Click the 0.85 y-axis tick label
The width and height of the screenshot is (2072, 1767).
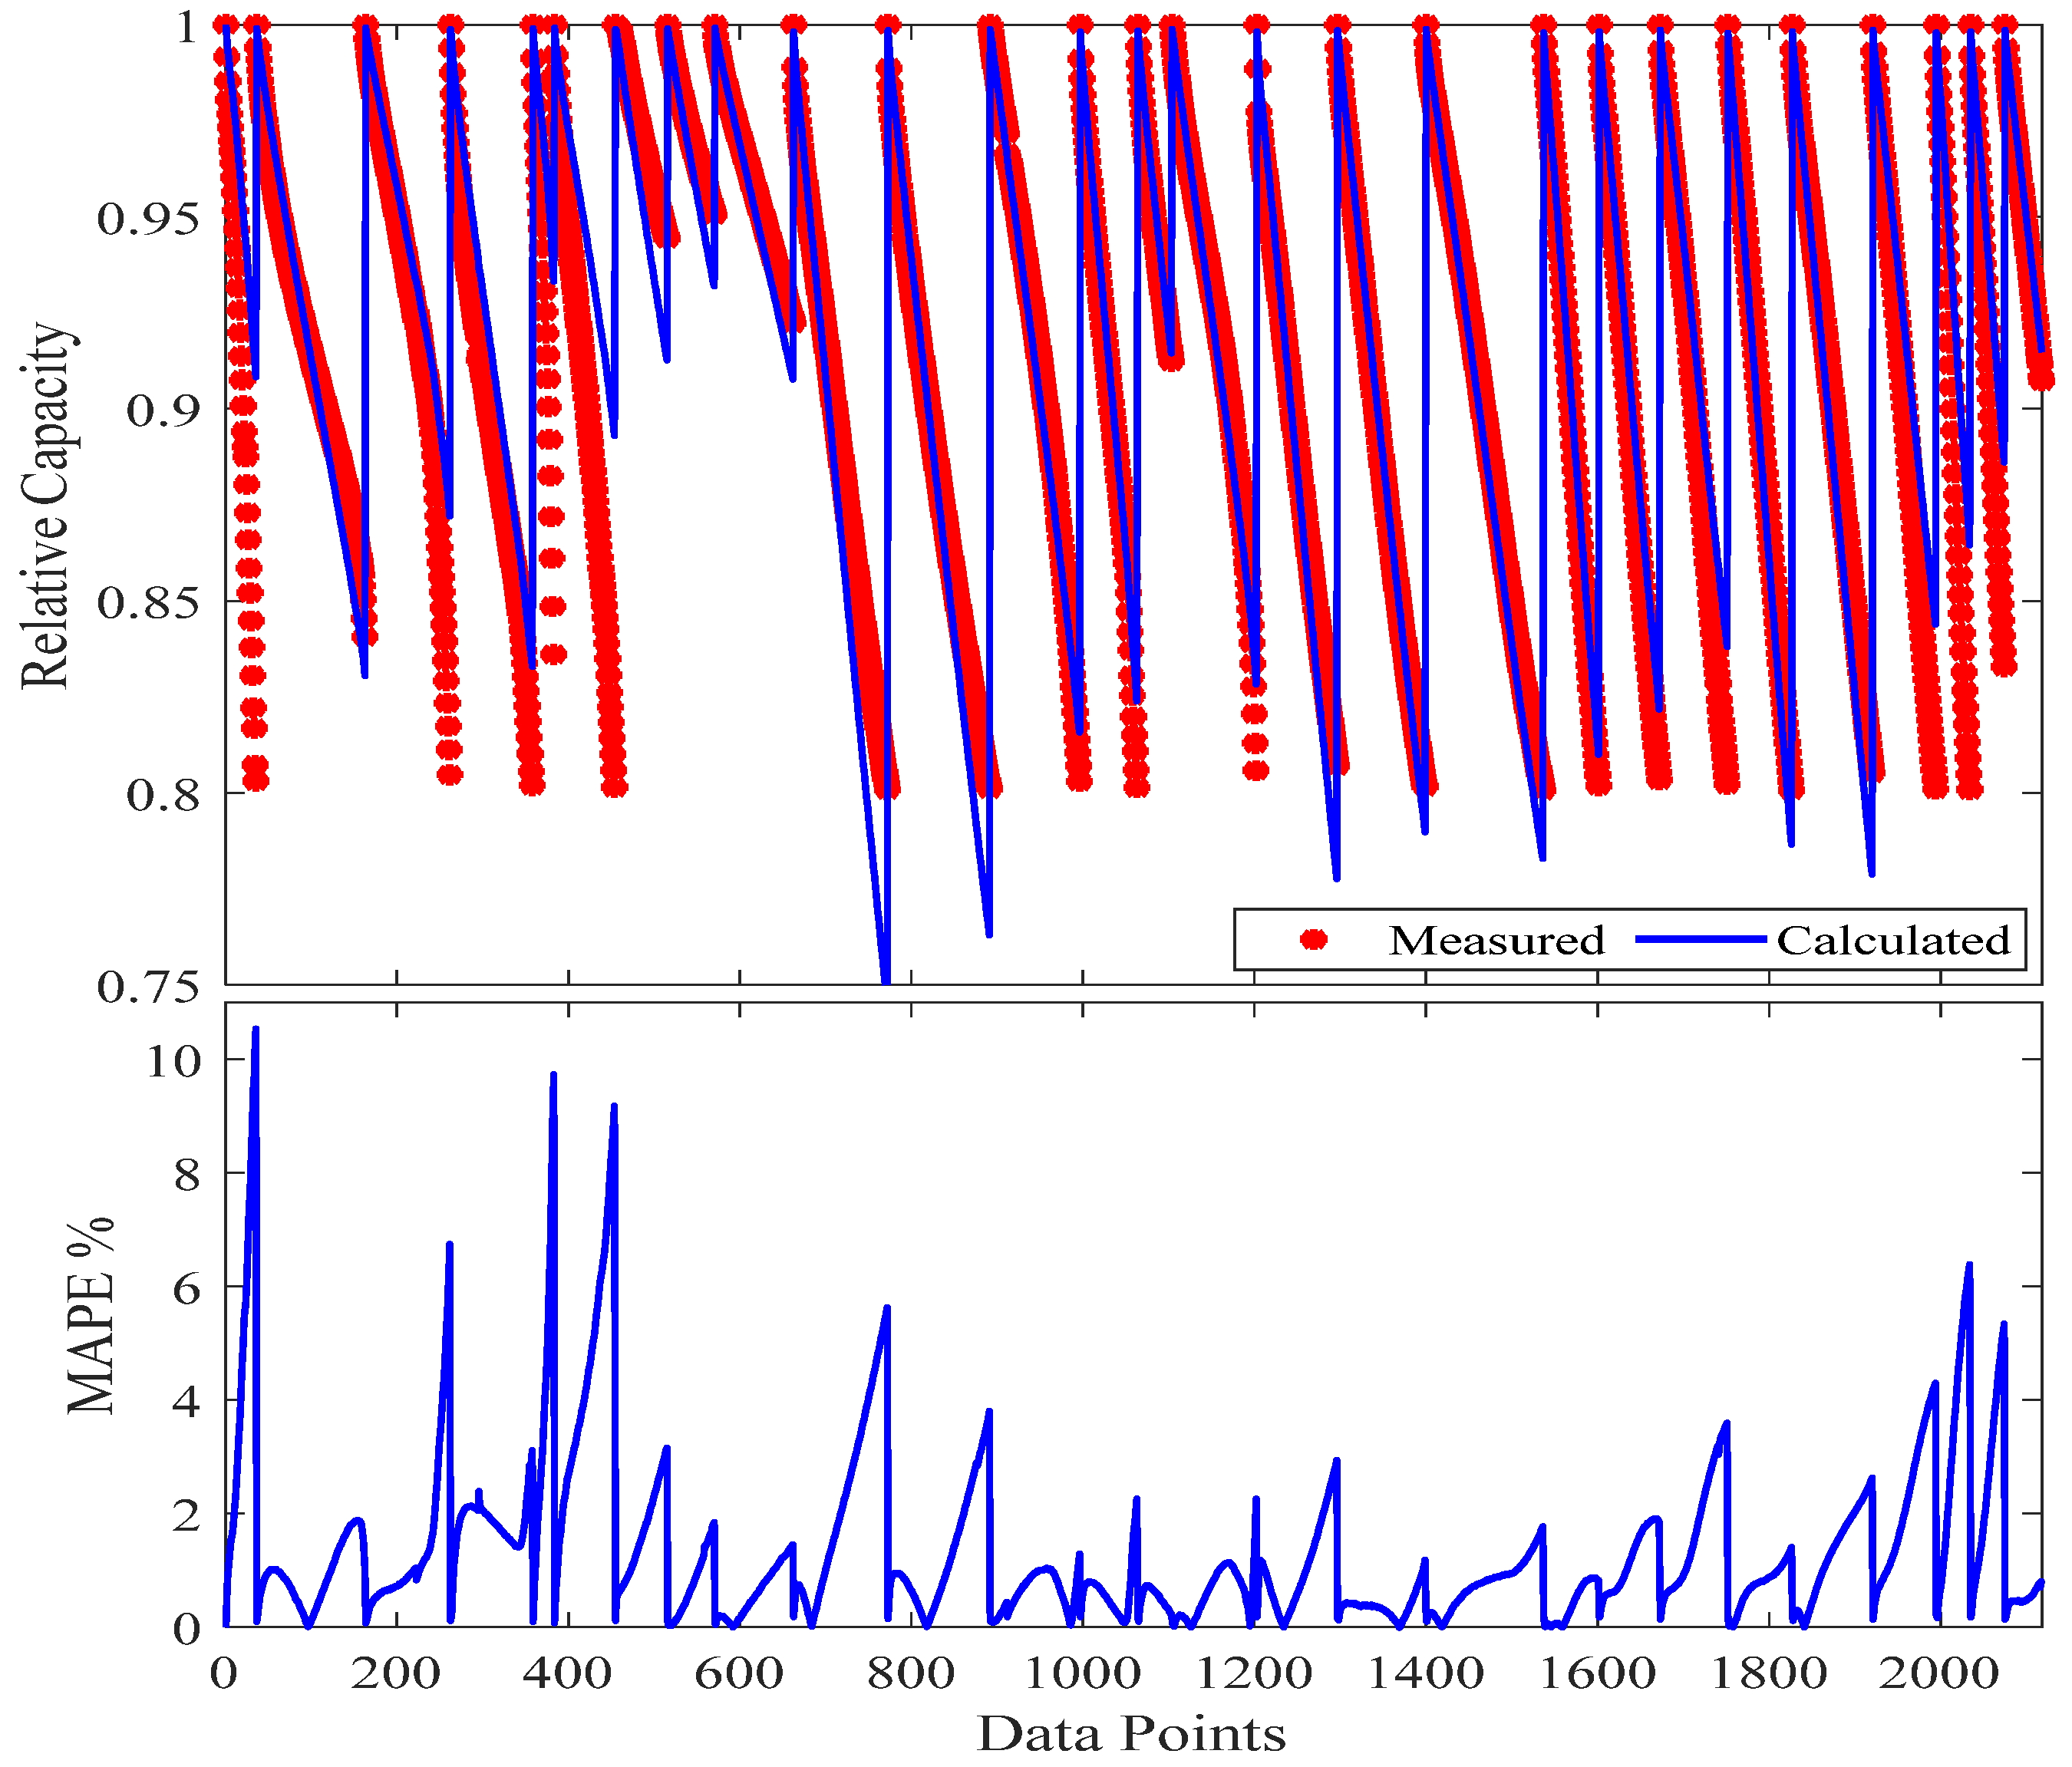(x=147, y=602)
